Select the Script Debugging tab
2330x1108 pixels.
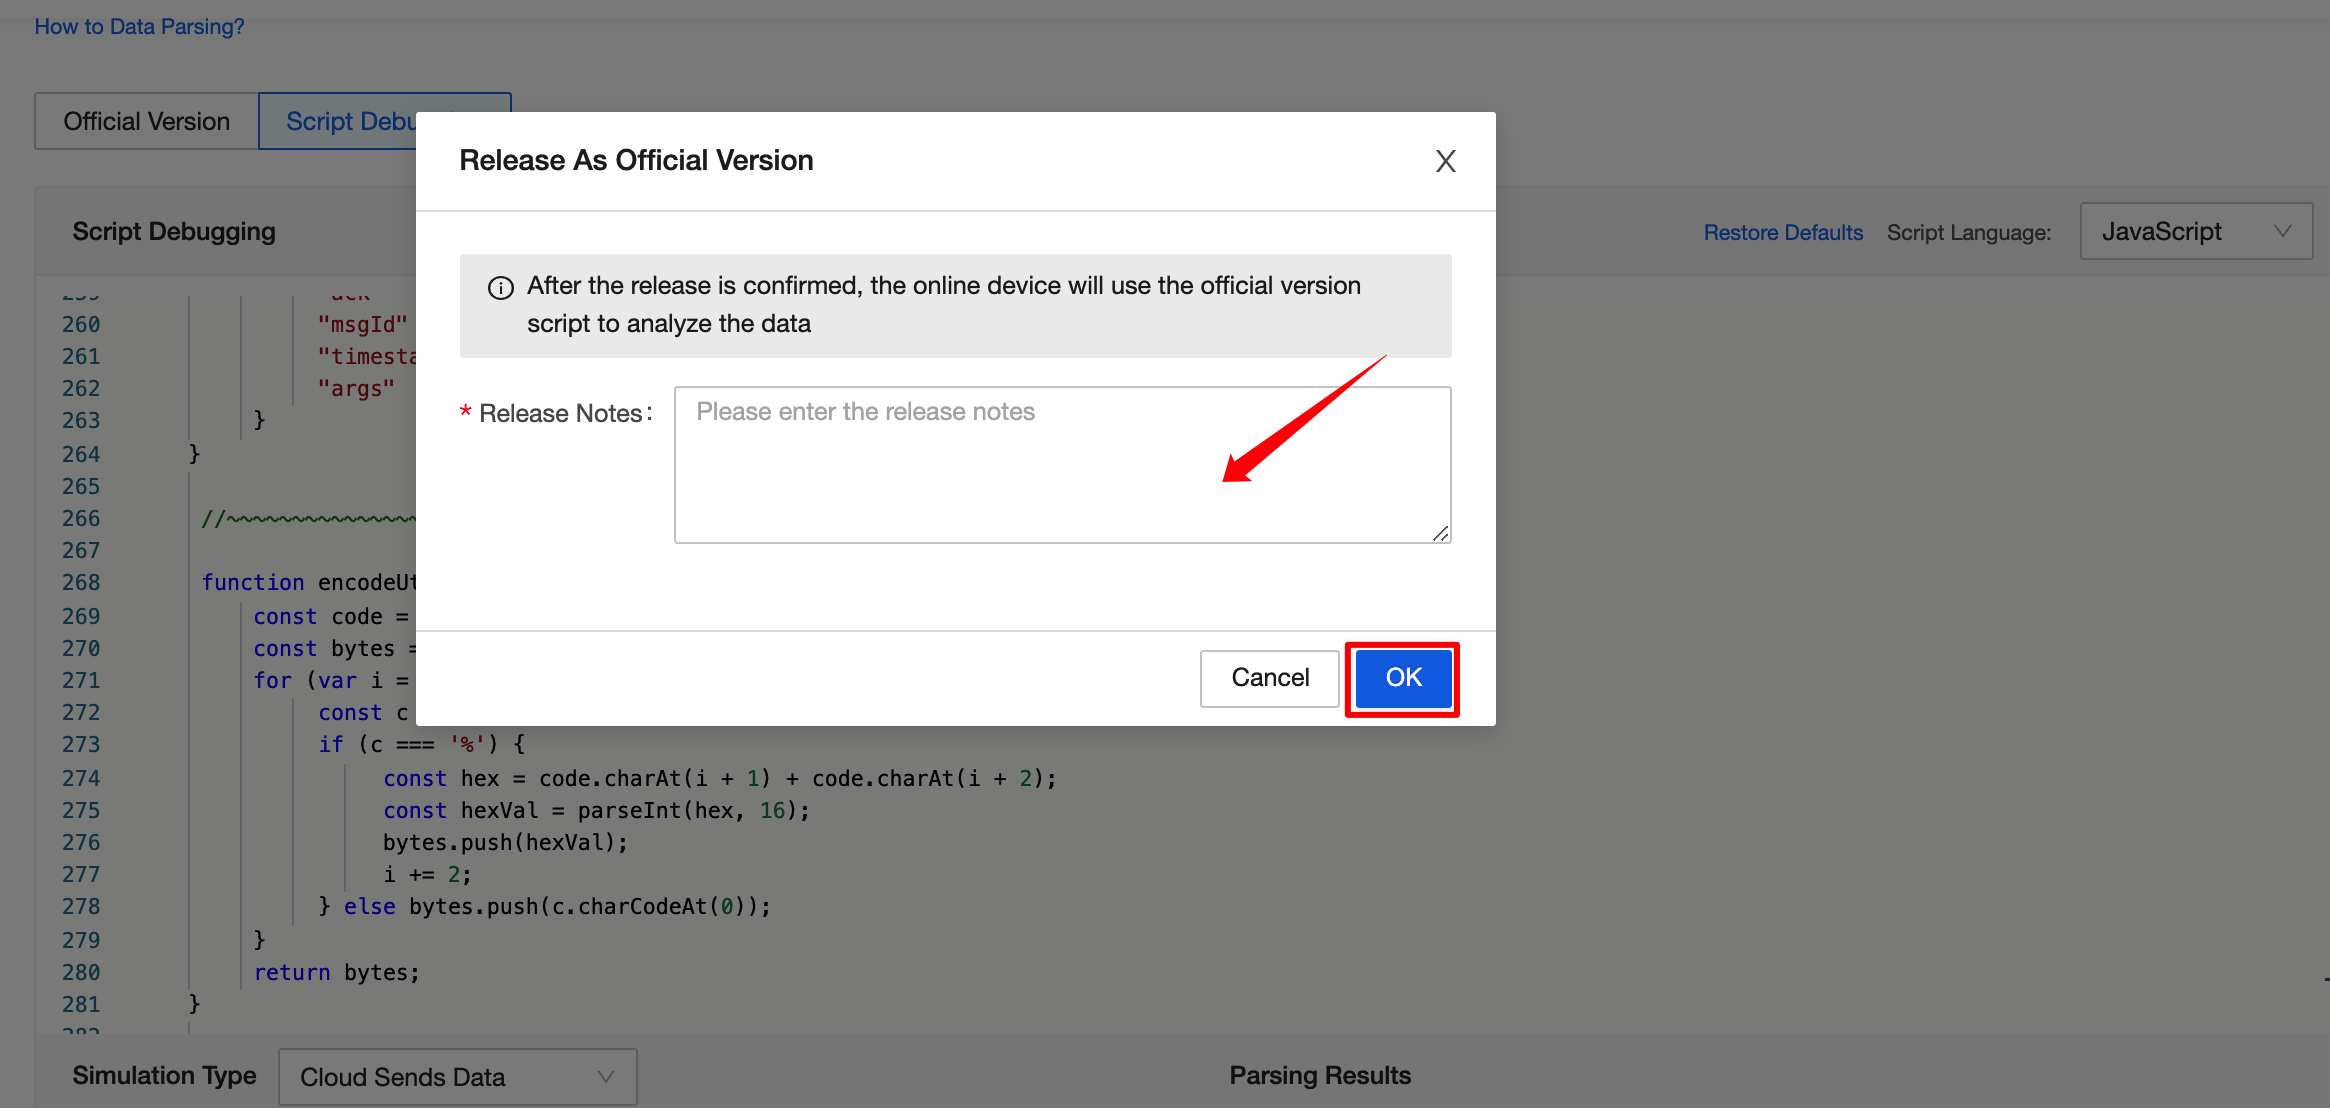pyautogui.click(x=352, y=120)
